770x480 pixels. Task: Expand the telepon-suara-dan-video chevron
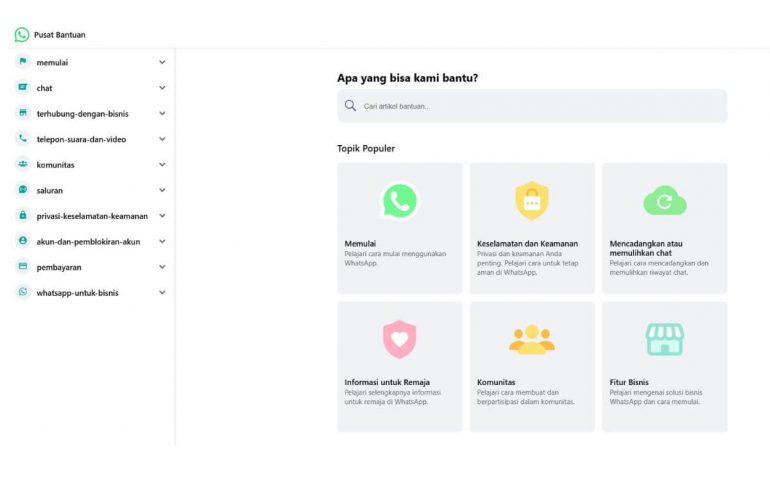pos(162,139)
